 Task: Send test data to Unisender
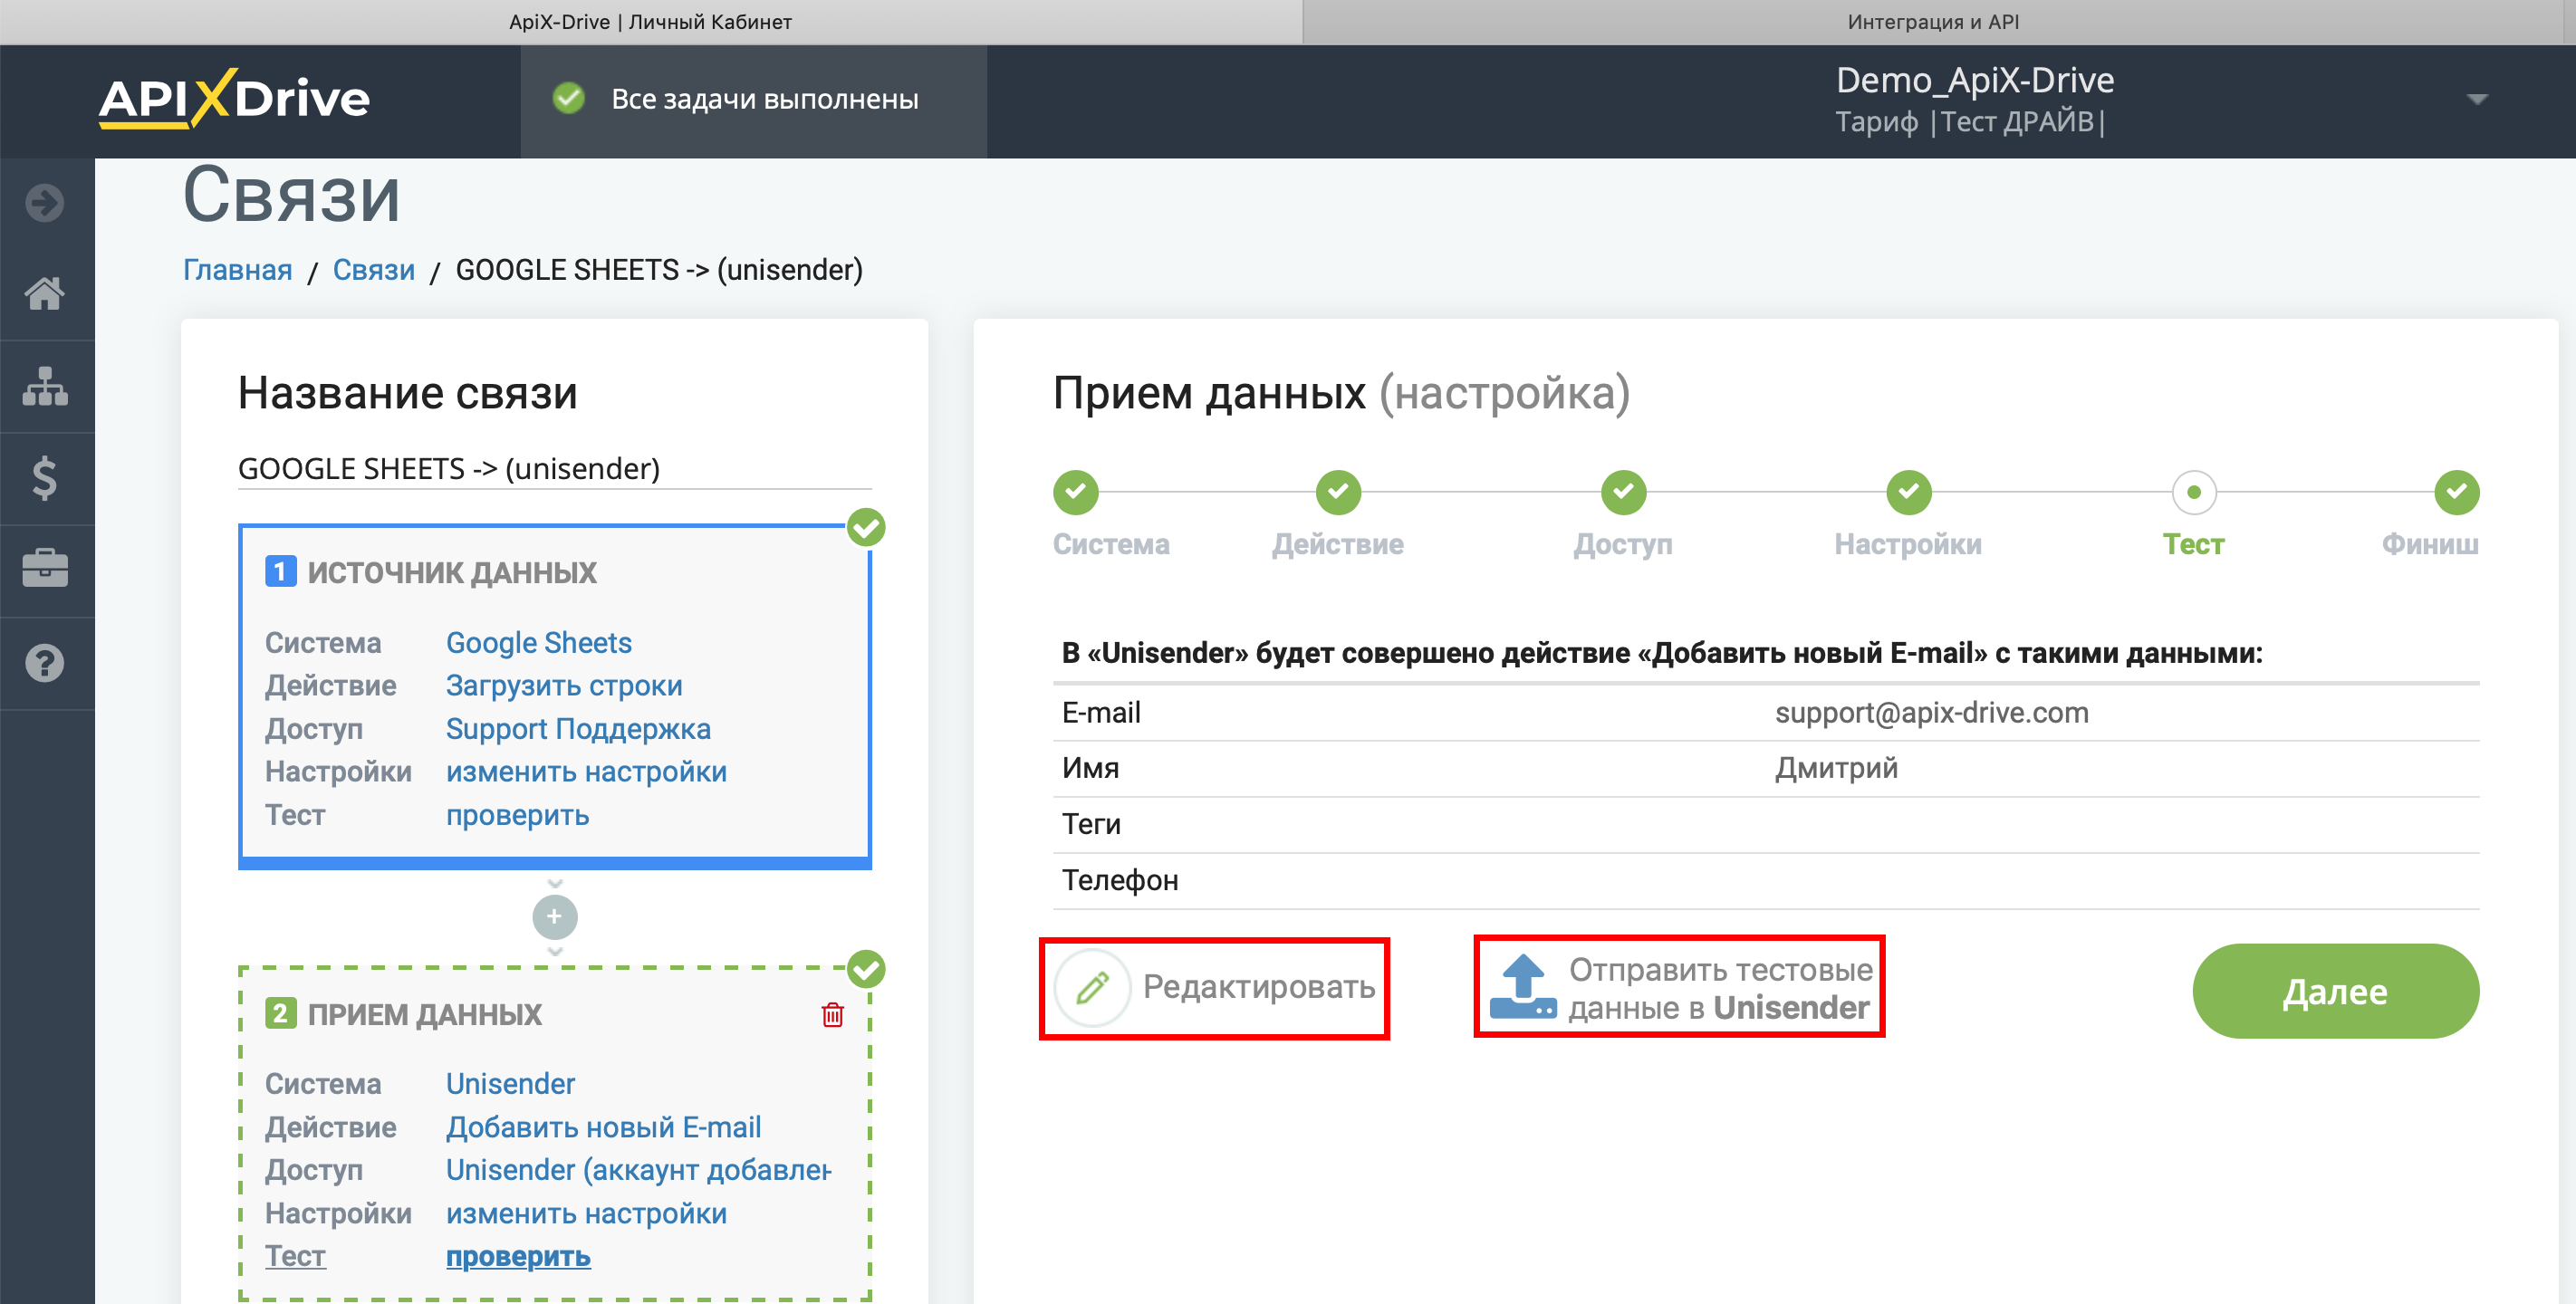(1679, 987)
